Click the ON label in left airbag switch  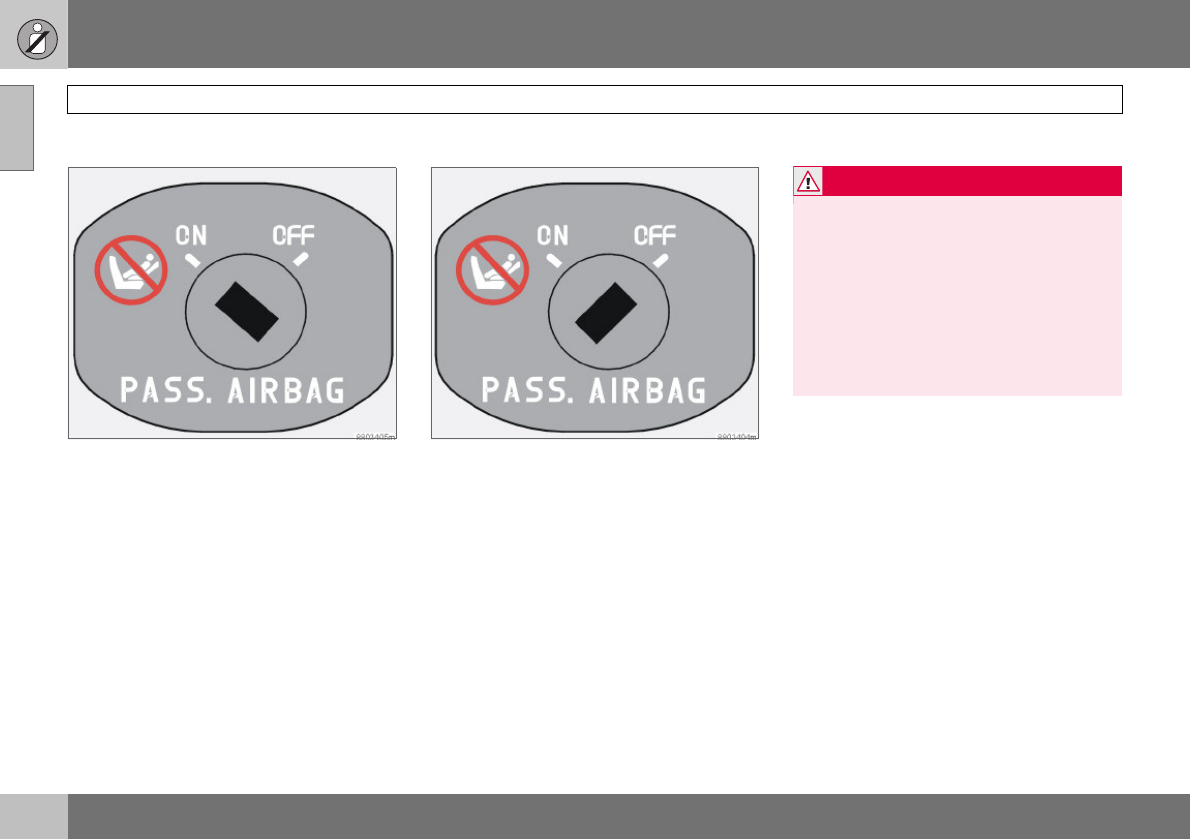point(191,235)
